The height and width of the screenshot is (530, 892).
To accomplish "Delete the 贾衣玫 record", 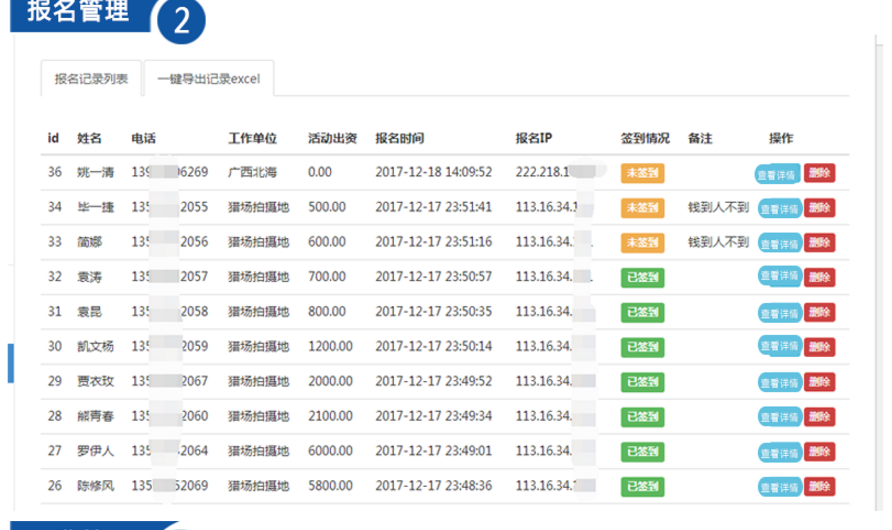I will tap(819, 382).
